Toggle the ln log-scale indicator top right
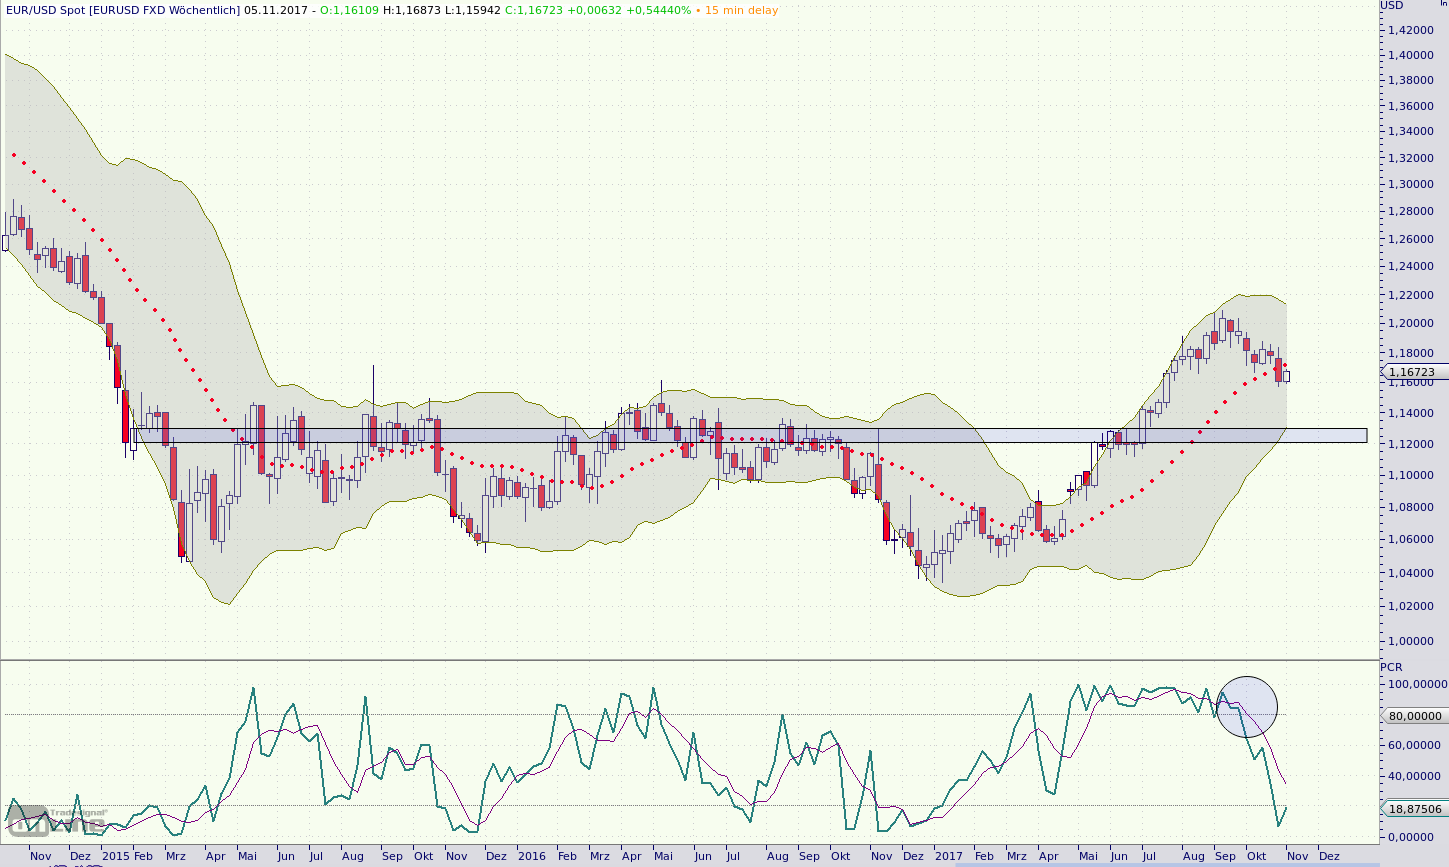 (x=1442, y=4)
